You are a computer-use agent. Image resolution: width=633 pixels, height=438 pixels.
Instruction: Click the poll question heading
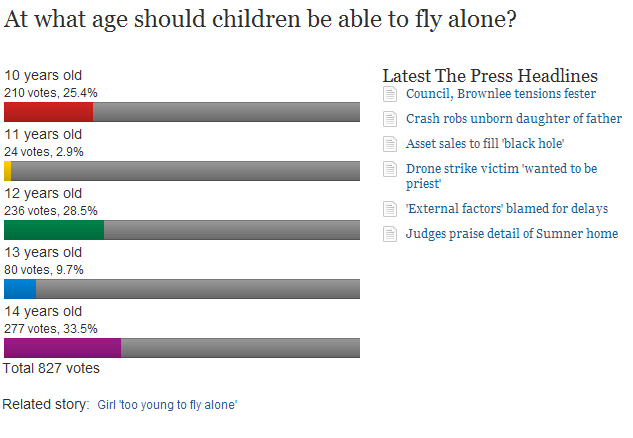tap(260, 20)
